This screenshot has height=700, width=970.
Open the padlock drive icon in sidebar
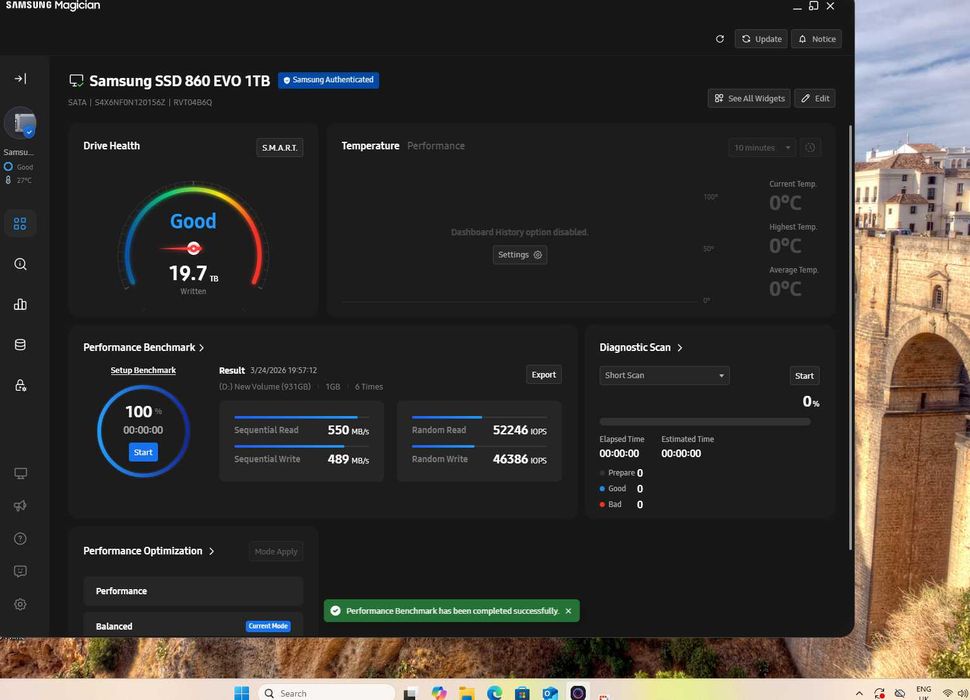point(20,386)
